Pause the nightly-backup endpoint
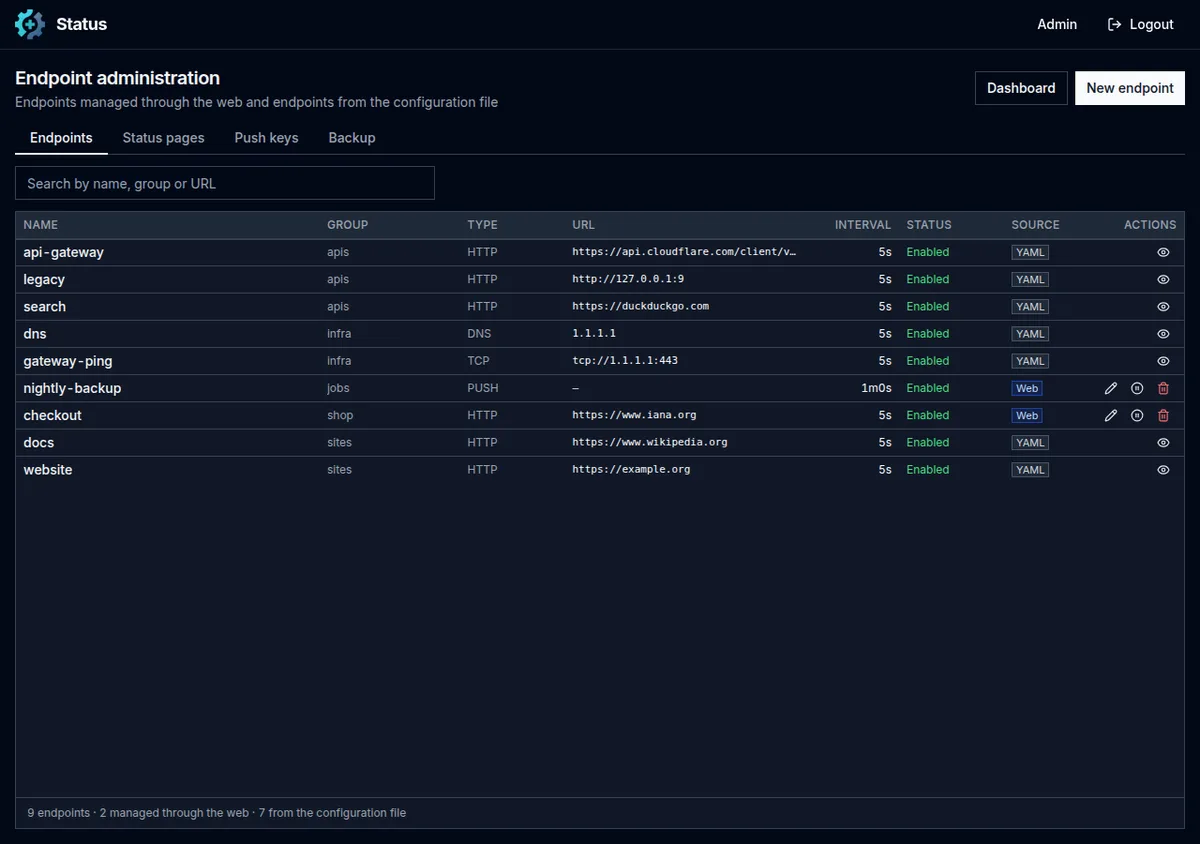This screenshot has width=1200, height=844. [1137, 388]
